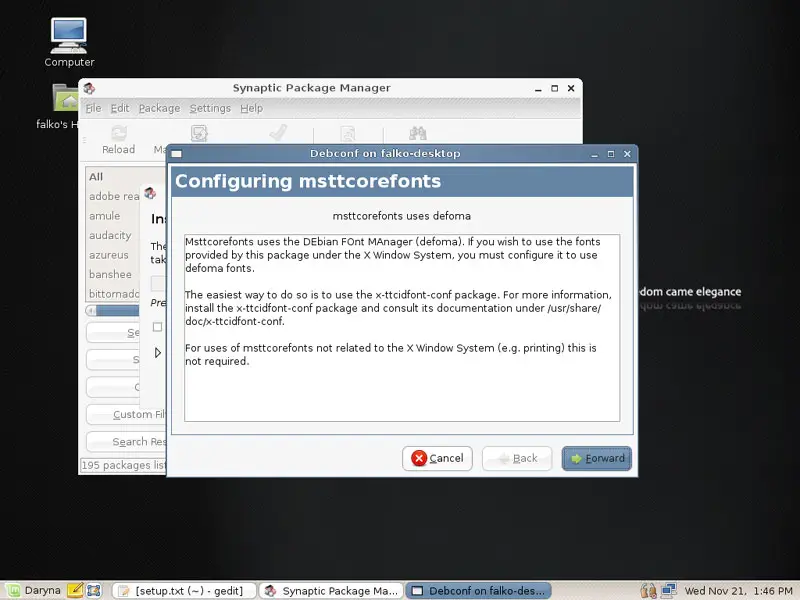Click the '195 packages listed' status bar text
The height and width of the screenshot is (600, 800).
123,465
